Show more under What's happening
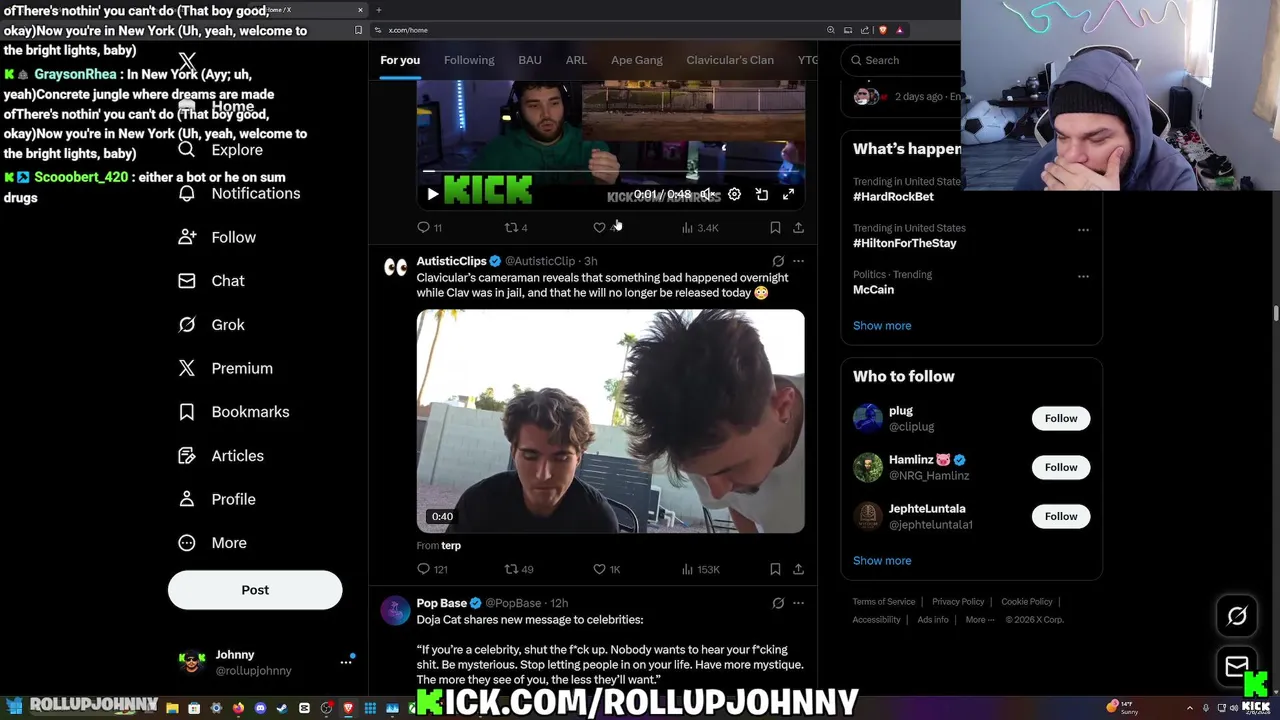The image size is (1280, 720). [882, 326]
